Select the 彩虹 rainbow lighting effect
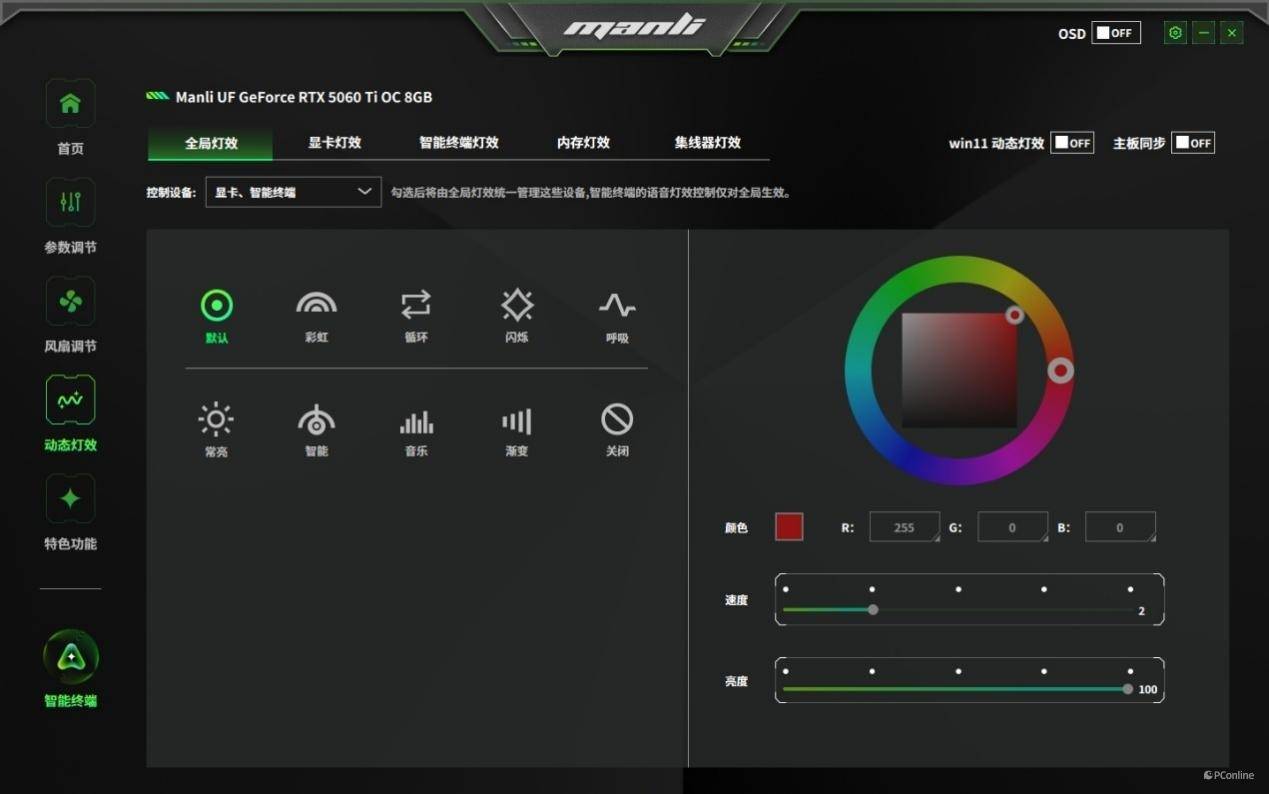 (x=316, y=316)
